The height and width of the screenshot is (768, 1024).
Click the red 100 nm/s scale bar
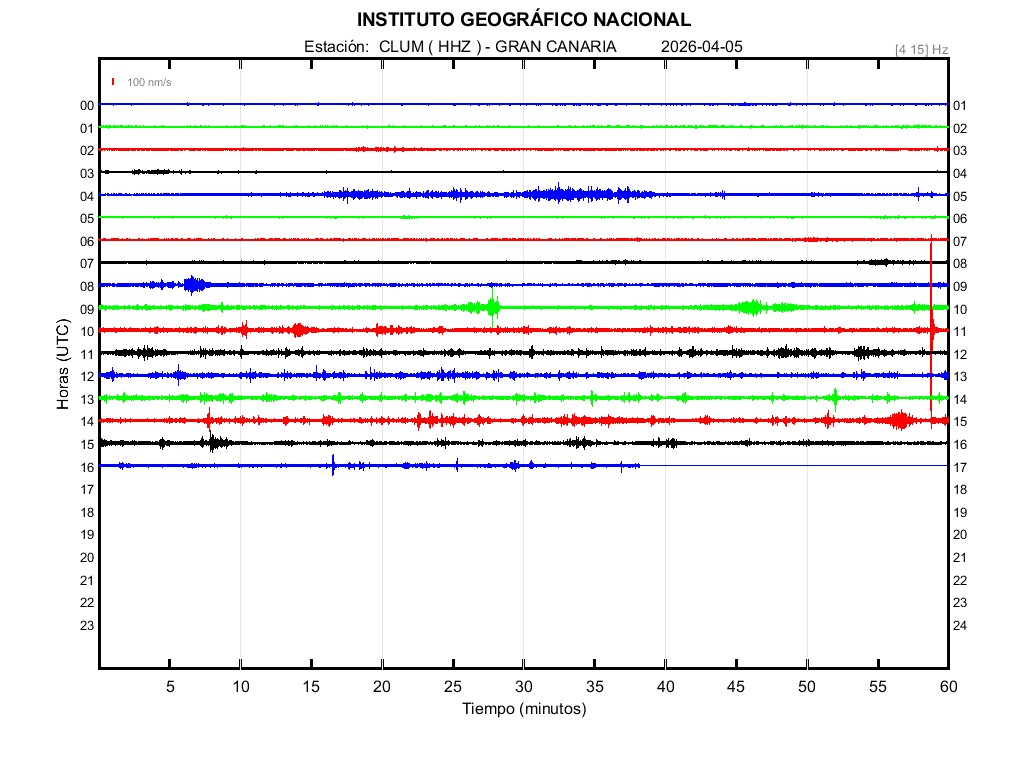[x=114, y=82]
